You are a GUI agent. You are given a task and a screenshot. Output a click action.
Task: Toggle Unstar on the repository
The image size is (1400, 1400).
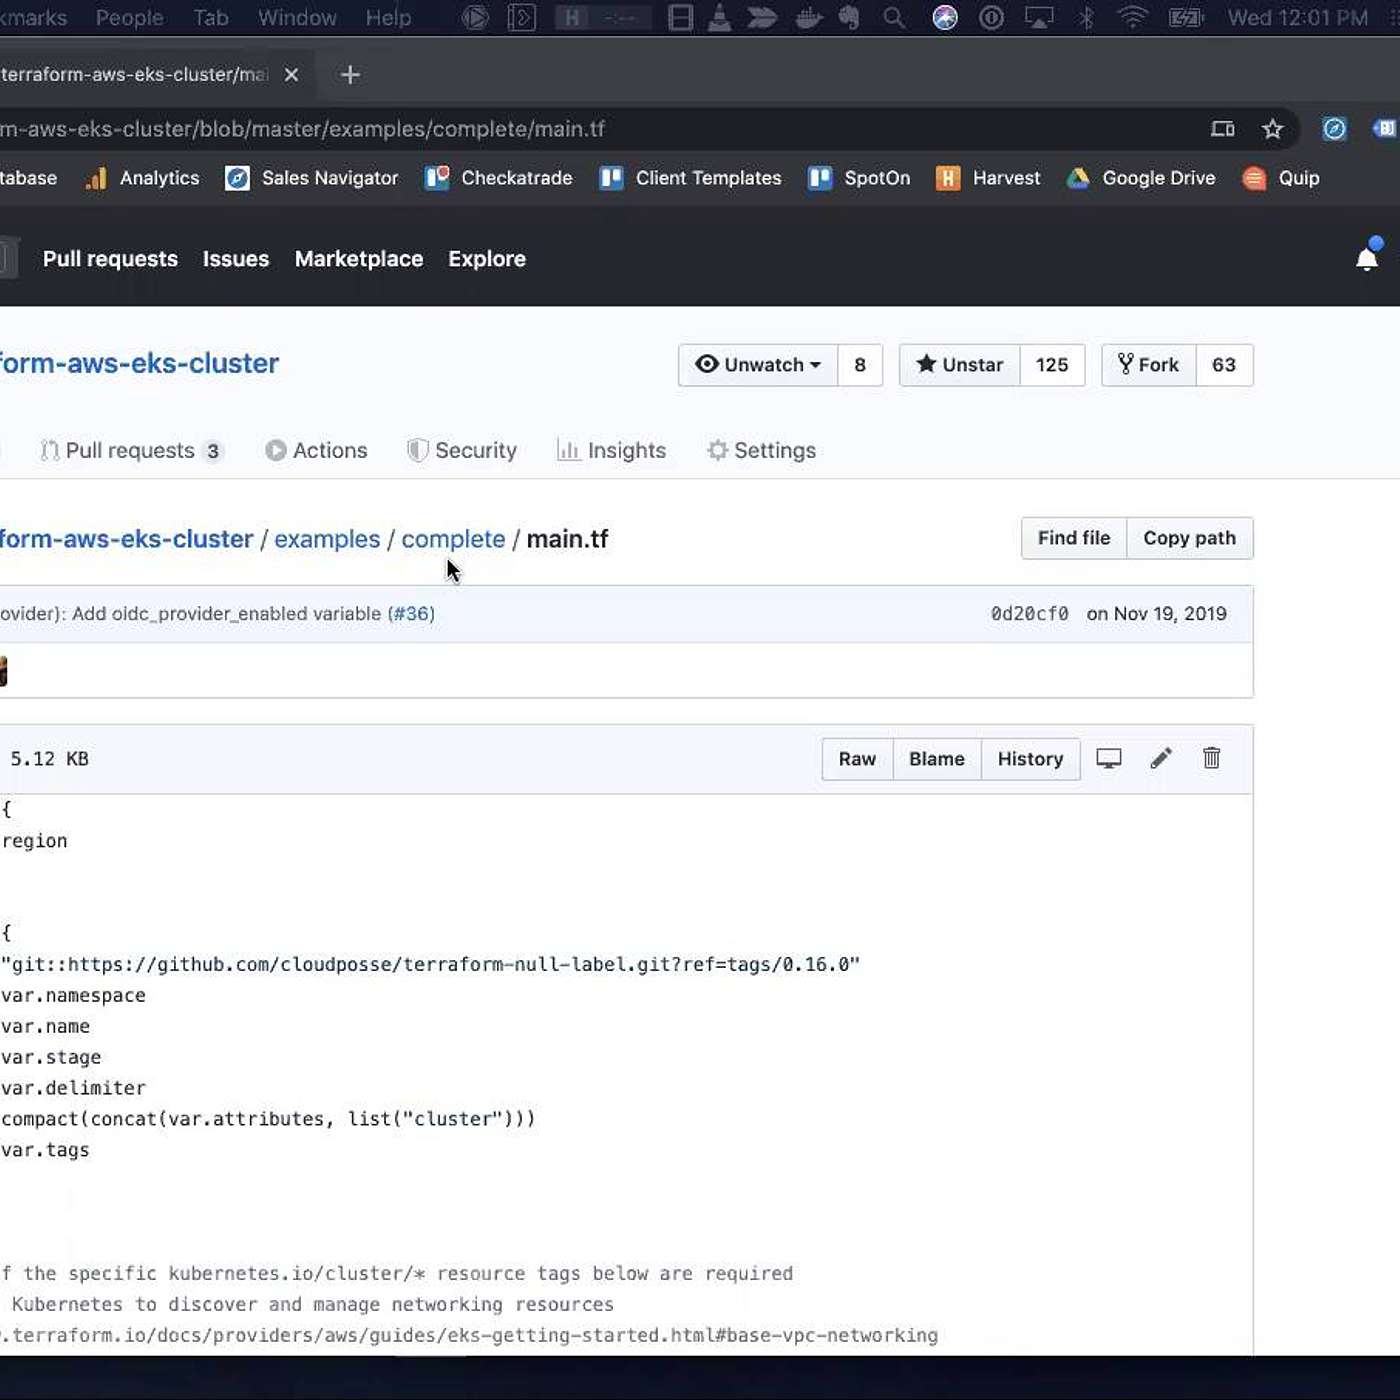click(960, 365)
